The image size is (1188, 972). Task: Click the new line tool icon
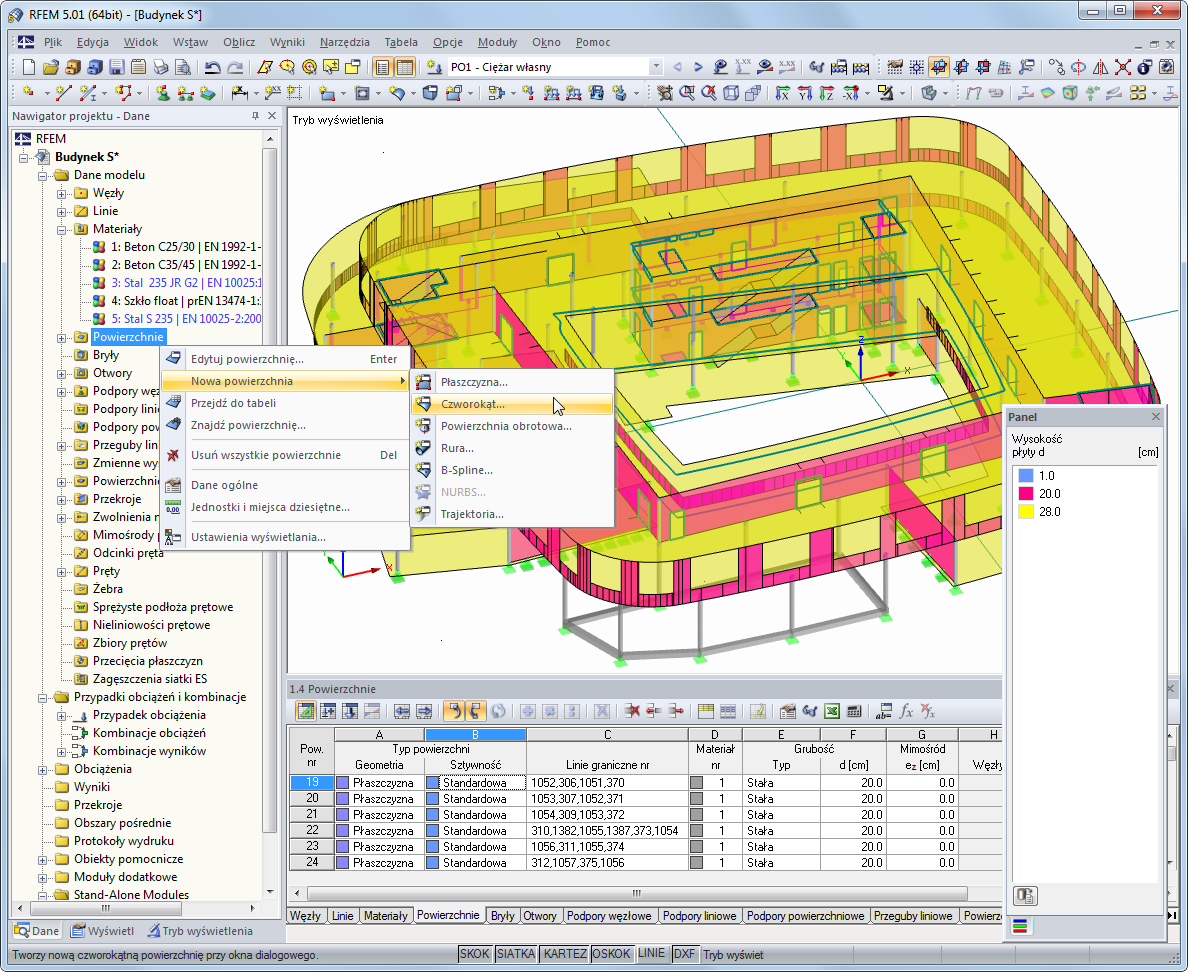pyautogui.click(x=64, y=93)
